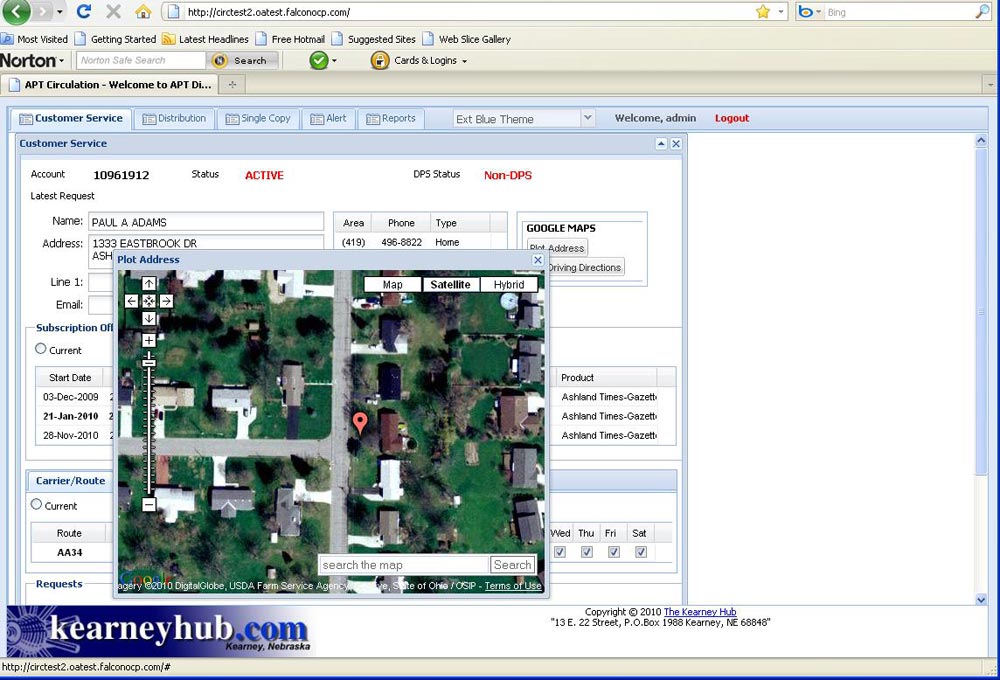Click the Logout link
Viewport: 1000px width, 680px height.
(731, 118)
